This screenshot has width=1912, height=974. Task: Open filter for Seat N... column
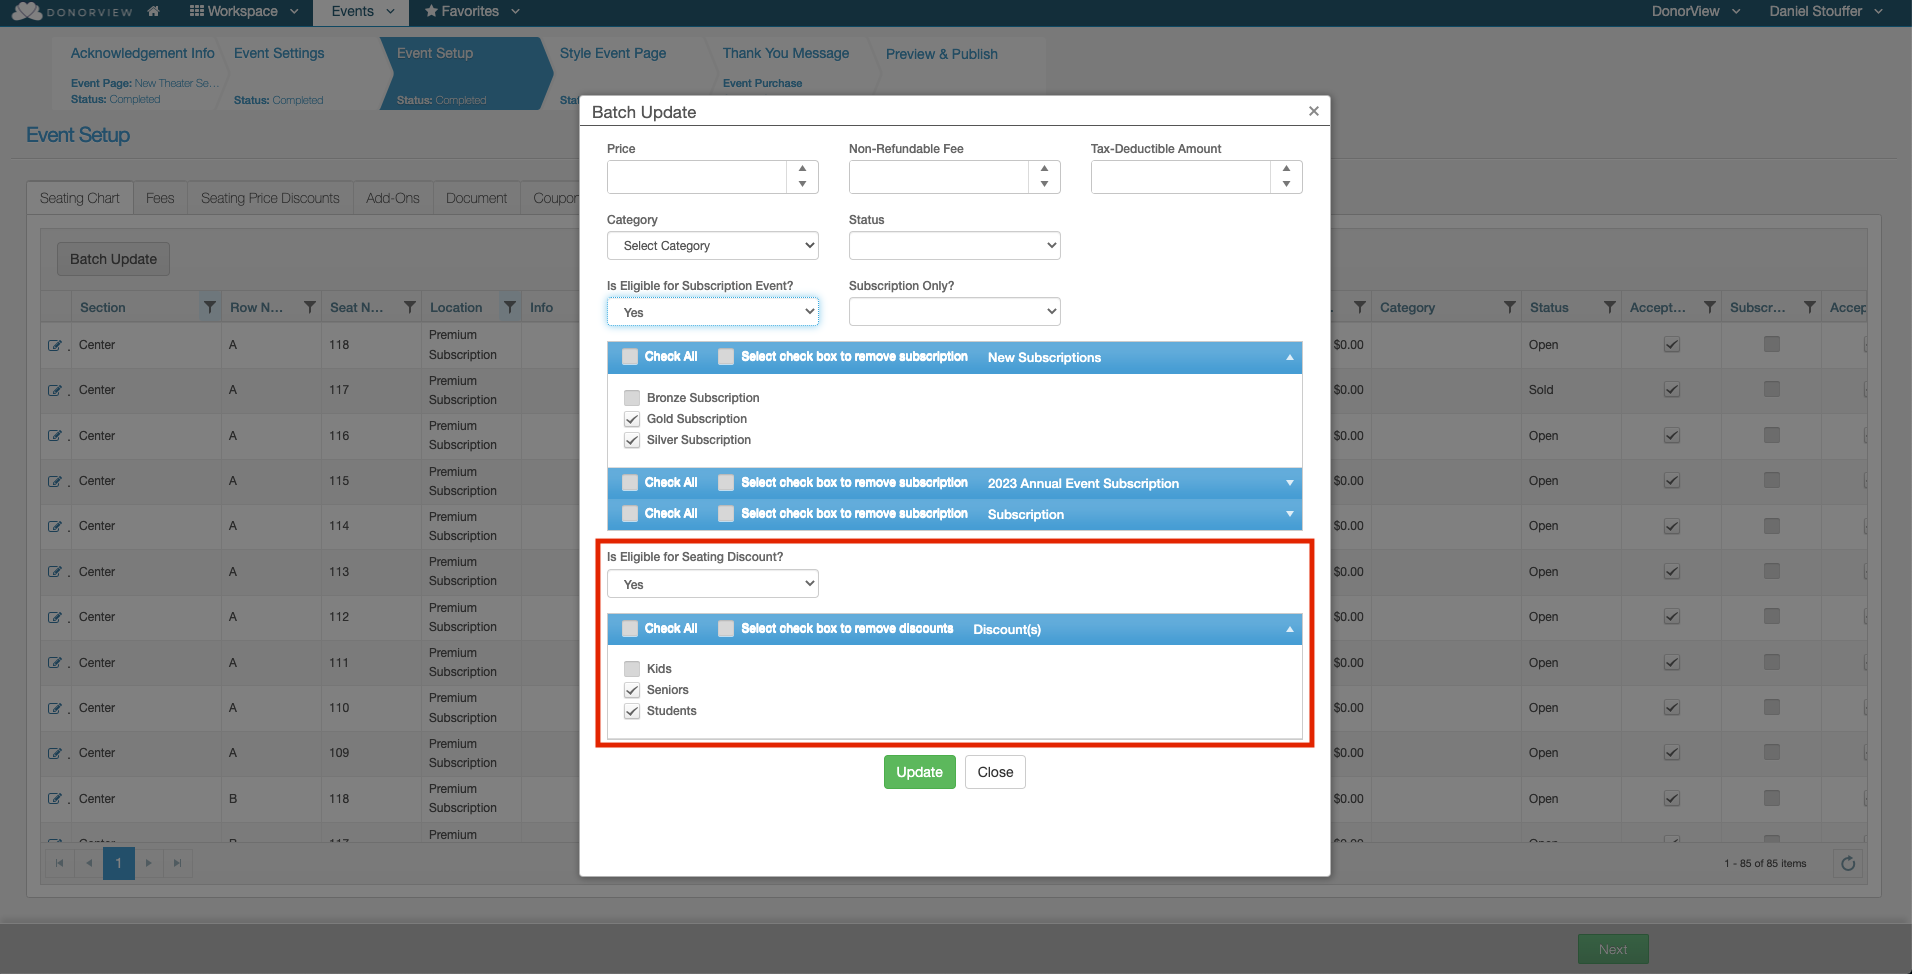point(409,307)
